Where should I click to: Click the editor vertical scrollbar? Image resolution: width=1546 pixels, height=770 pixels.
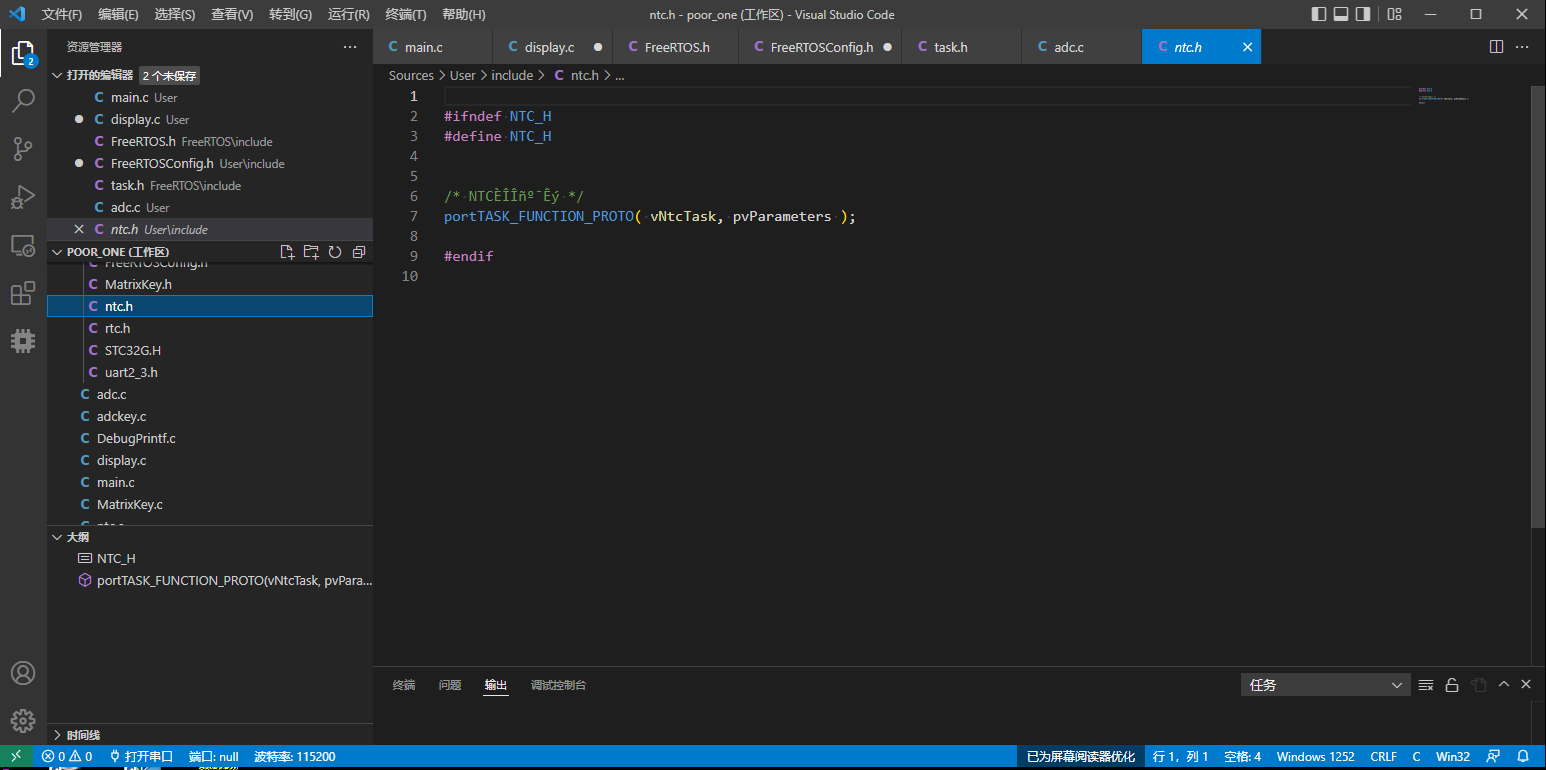coord(1538,306)
